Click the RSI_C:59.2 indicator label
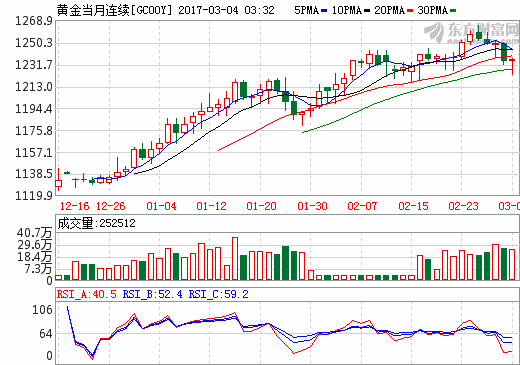520x365 pixels. pyautogui.click(x=218, y=294)
